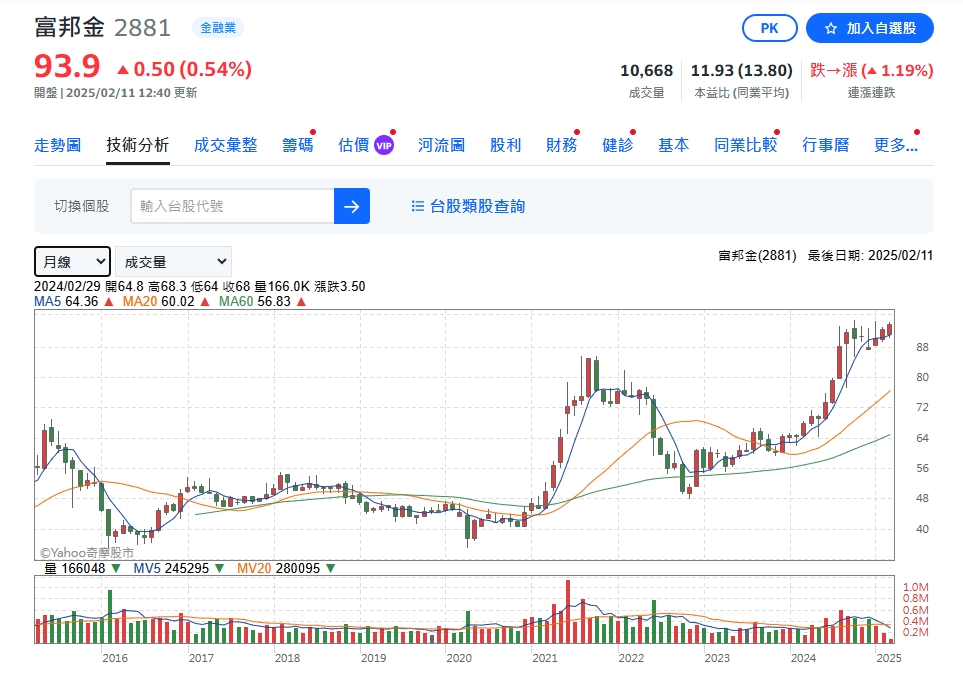Screen dimensions: 963x678
Task: Click the 10,668 成交量 value
Action: (x=647, y=71)
